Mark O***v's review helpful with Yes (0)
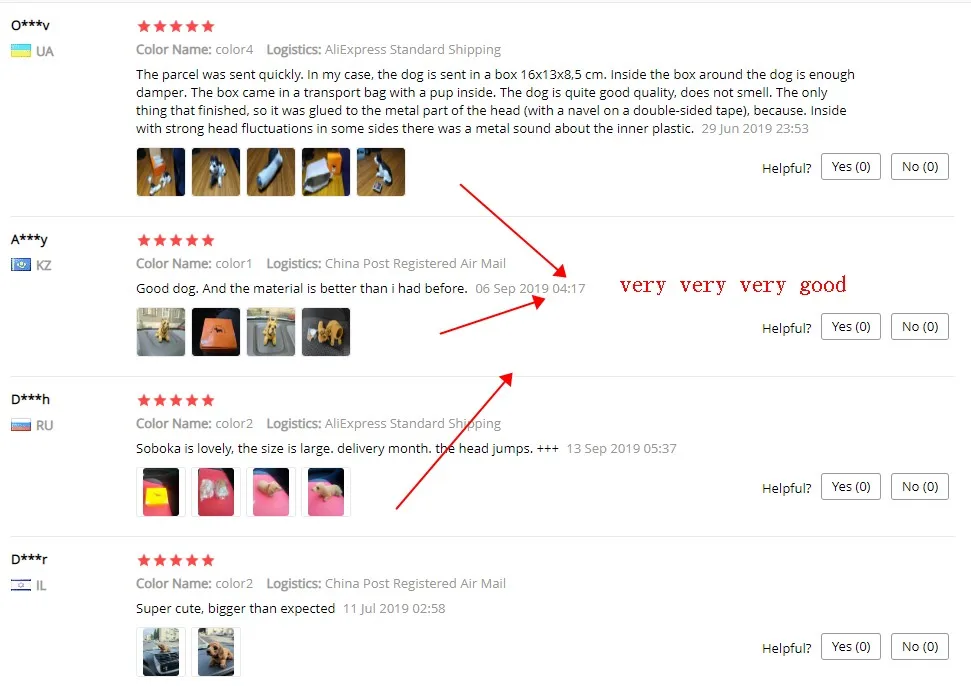The height and width of the screenshot is (686, 971). (x=851, y=167)
